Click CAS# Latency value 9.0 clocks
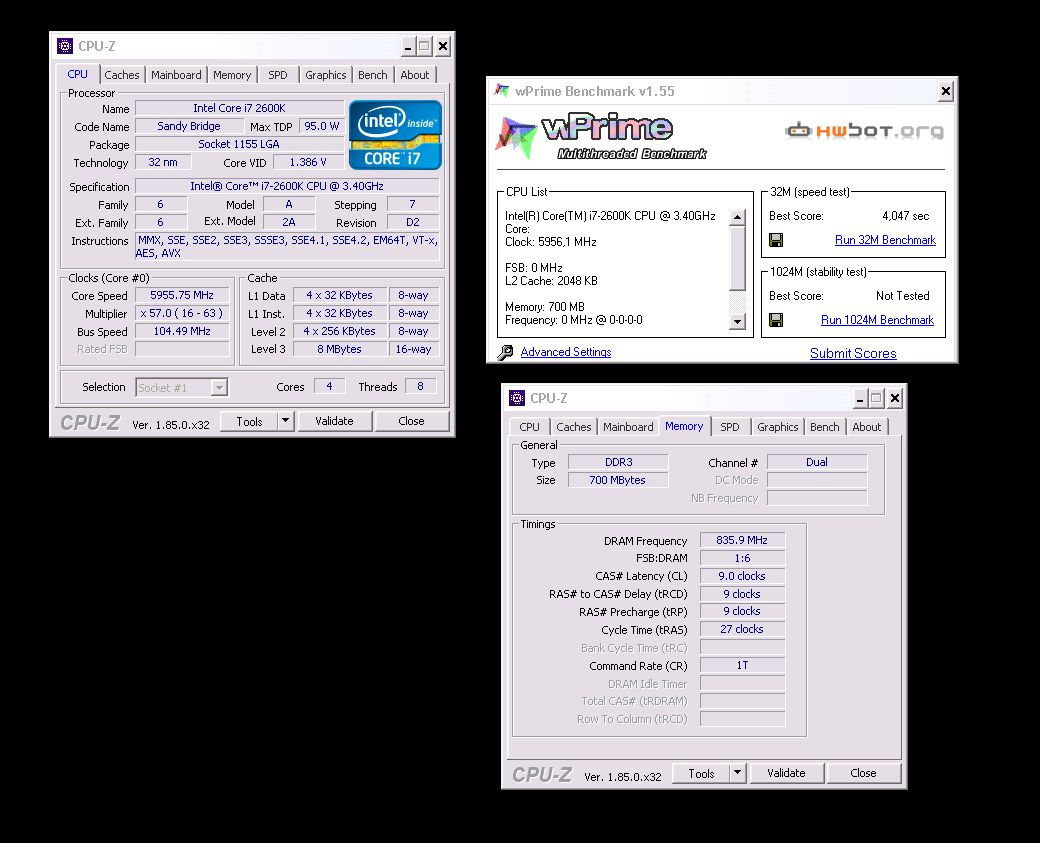 tap(742, 576)
